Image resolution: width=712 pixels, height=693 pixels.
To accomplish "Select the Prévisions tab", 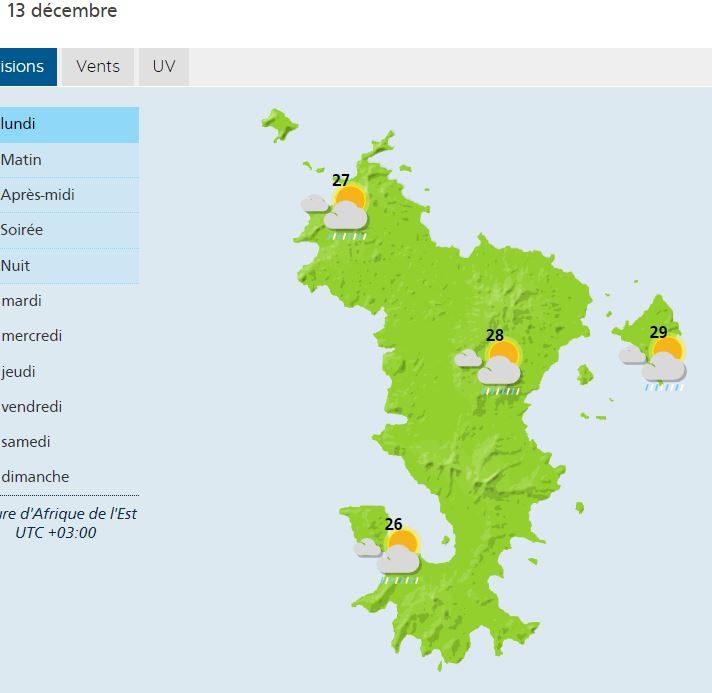I will [28, 67].
